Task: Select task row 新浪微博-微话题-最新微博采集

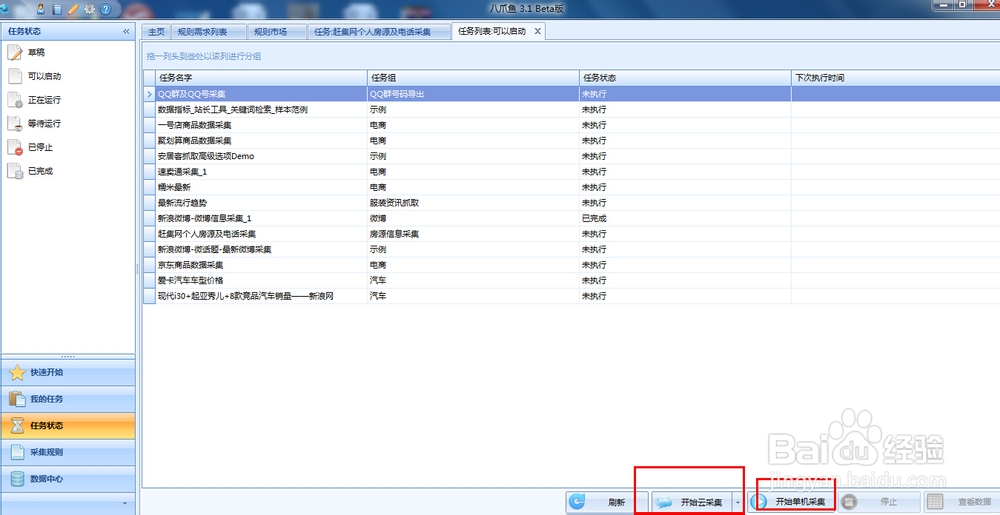Action: [571, 249]
